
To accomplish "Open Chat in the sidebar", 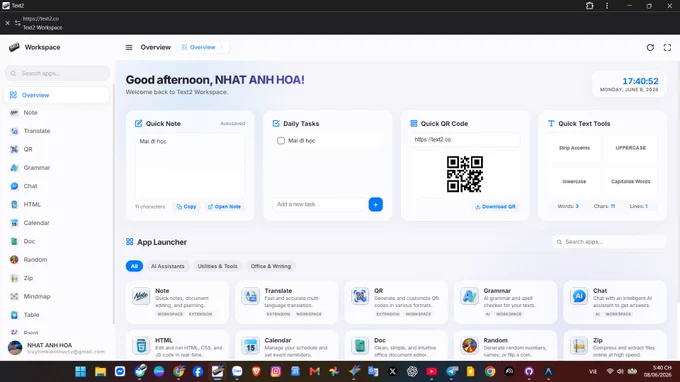I will click(x=56, y=186).
